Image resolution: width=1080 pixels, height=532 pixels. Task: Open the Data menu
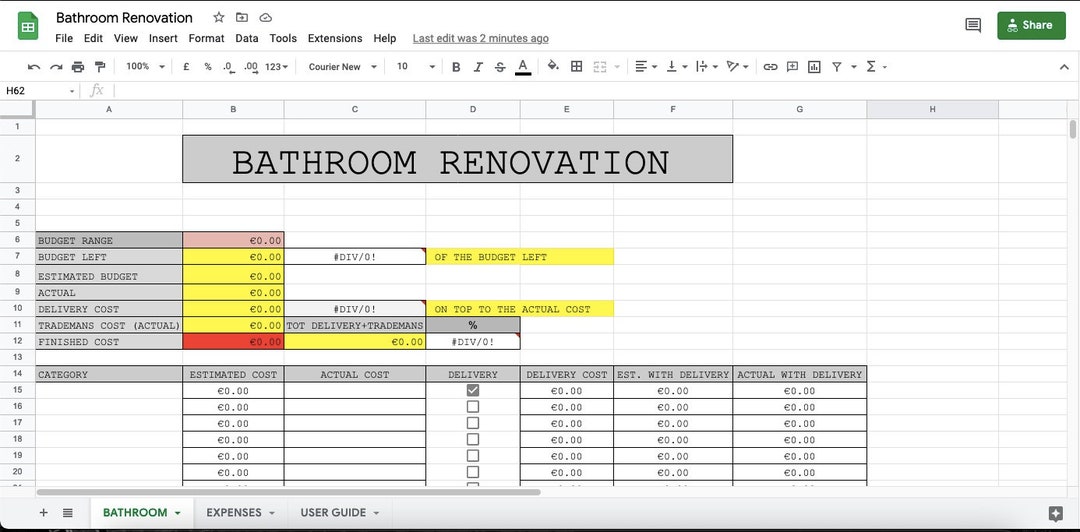pyautogui.click(x=247, y=39)
